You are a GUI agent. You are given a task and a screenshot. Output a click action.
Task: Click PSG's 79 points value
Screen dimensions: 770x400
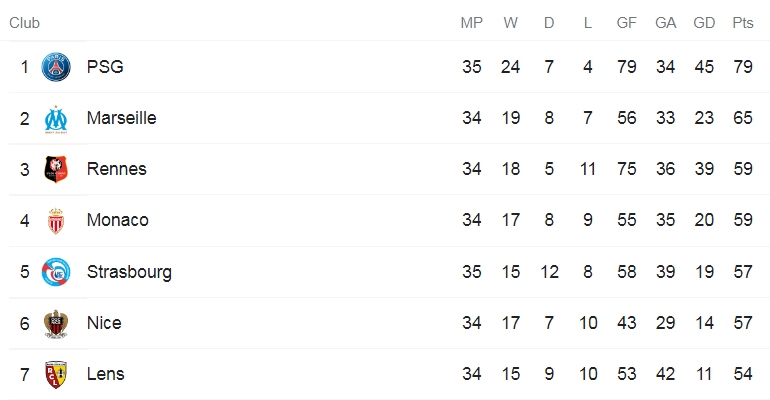743,67
